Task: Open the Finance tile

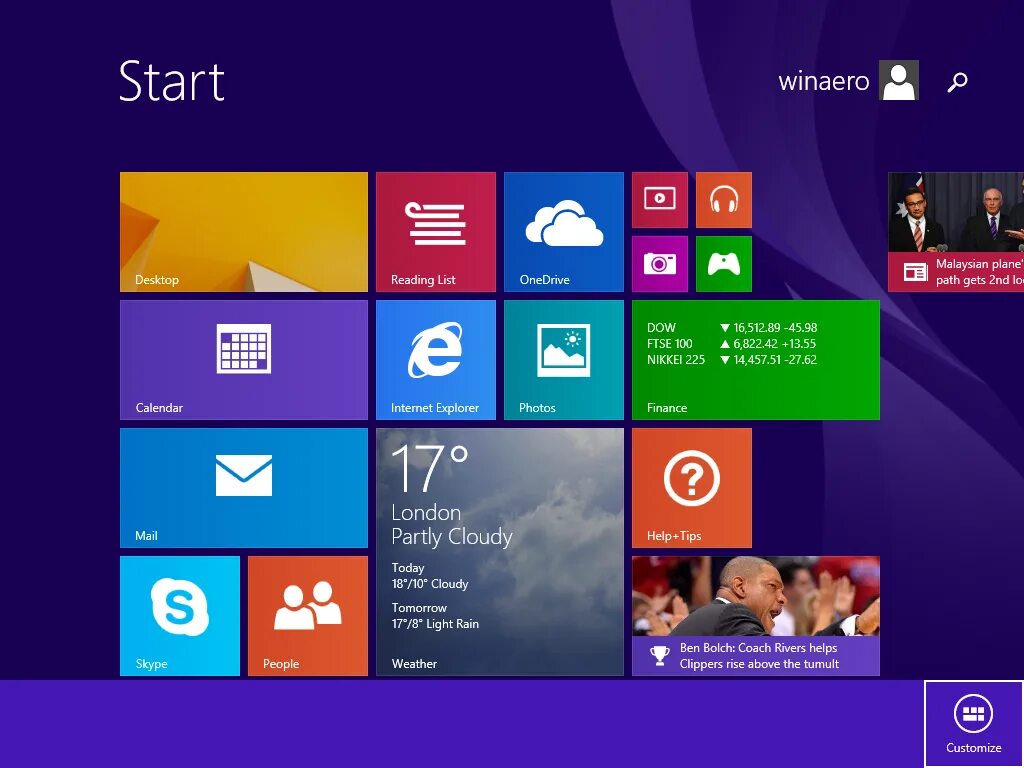Action: [x=756, y=360]
